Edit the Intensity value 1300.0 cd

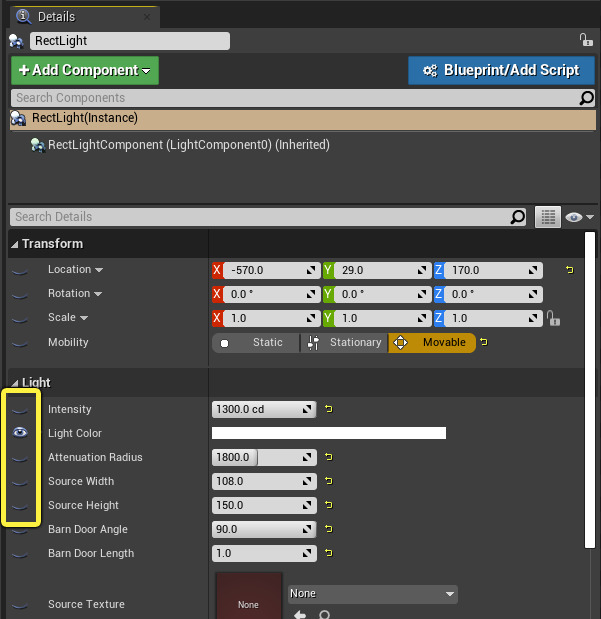click(264, 409)
